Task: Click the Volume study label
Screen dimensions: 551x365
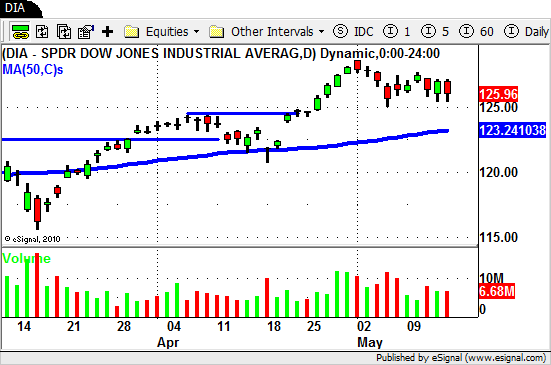Action: (x=26, y=259)
